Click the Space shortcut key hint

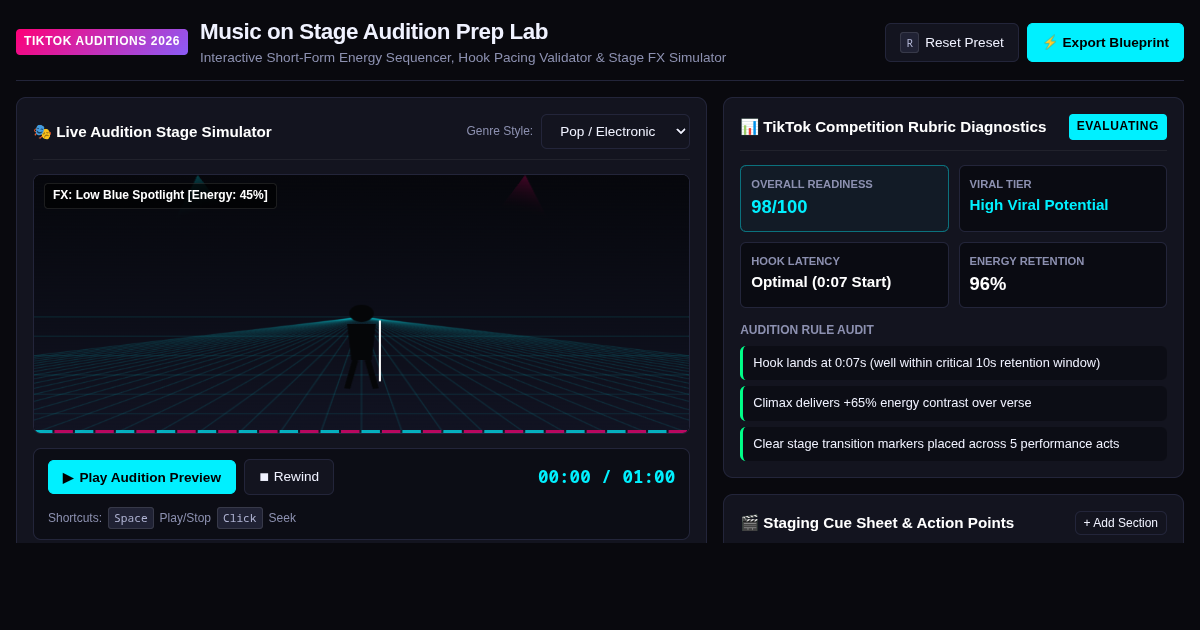tap(131, 518)
